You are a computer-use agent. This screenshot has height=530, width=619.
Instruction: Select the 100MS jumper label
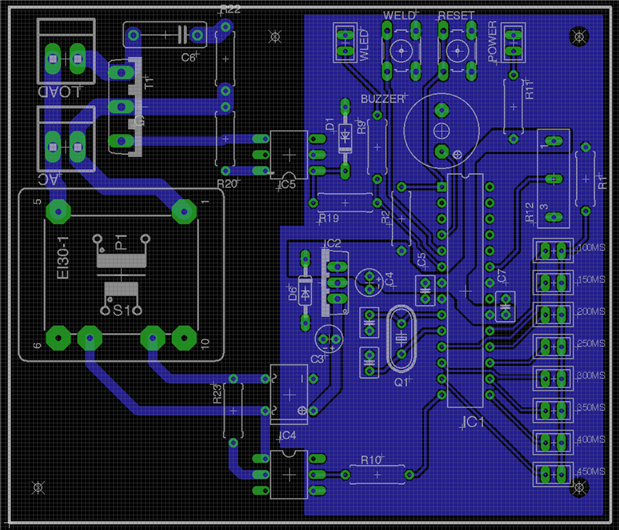pos(591,248)
